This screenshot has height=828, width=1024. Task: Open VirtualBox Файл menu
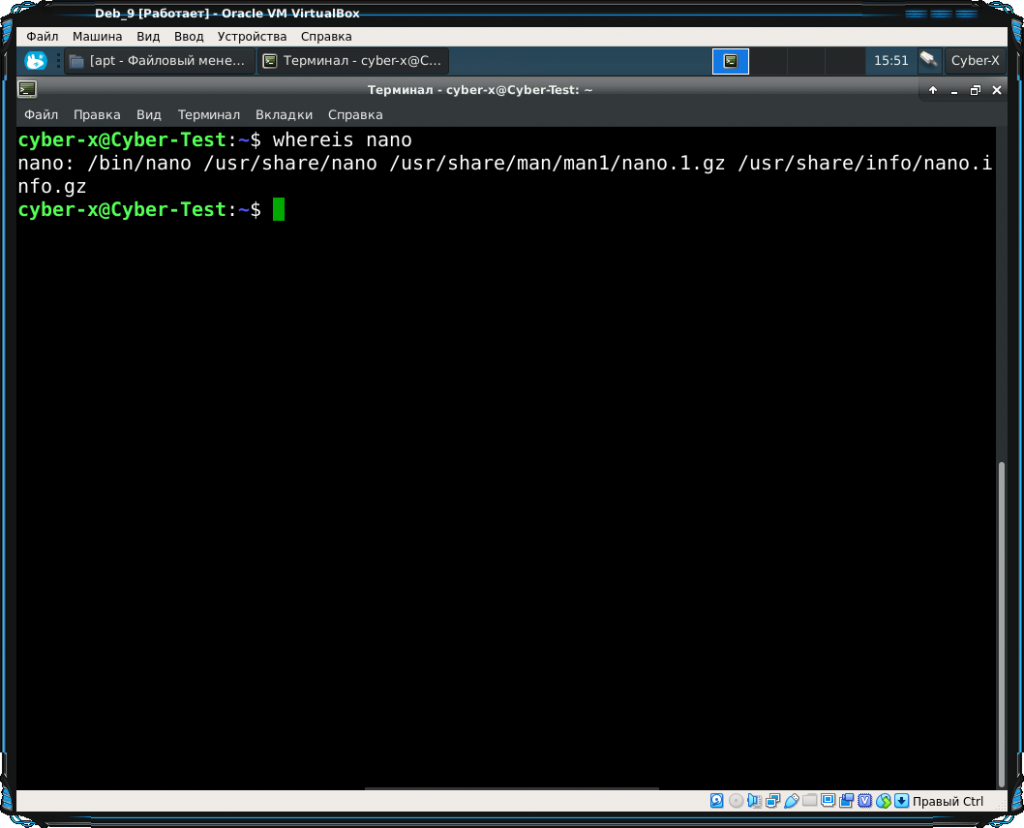42,37
